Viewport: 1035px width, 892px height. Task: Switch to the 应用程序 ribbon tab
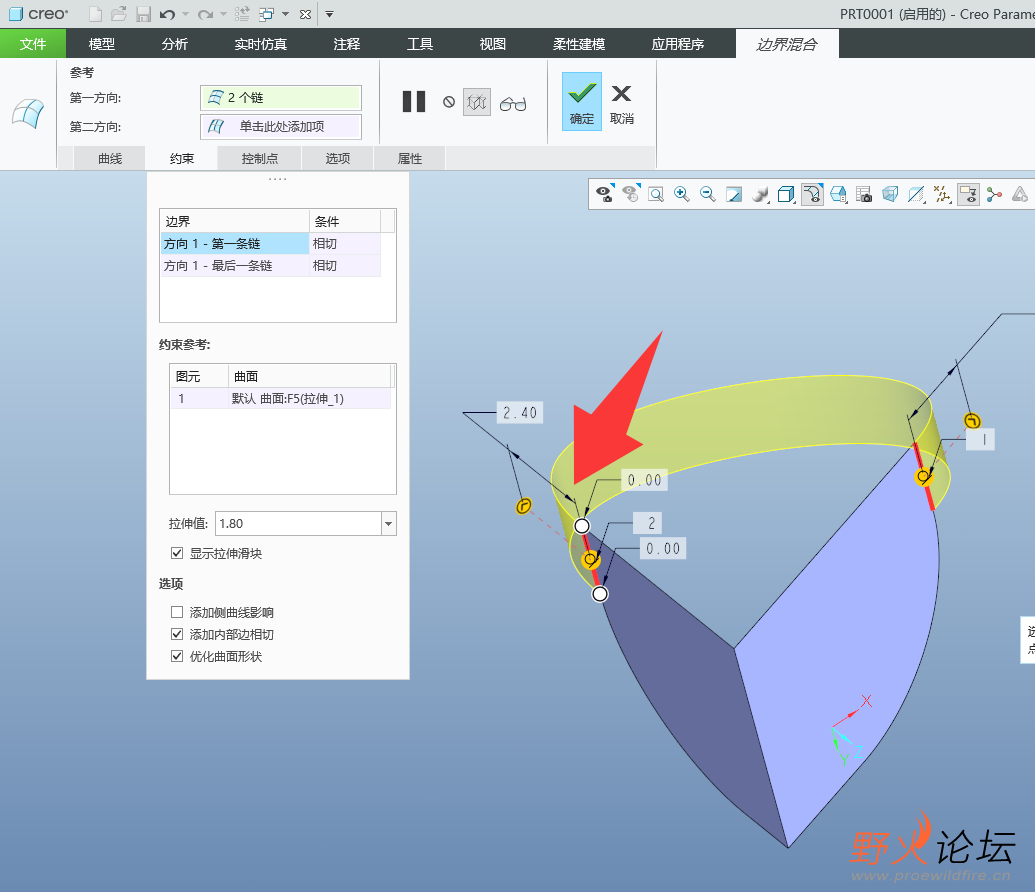point(678,44)
